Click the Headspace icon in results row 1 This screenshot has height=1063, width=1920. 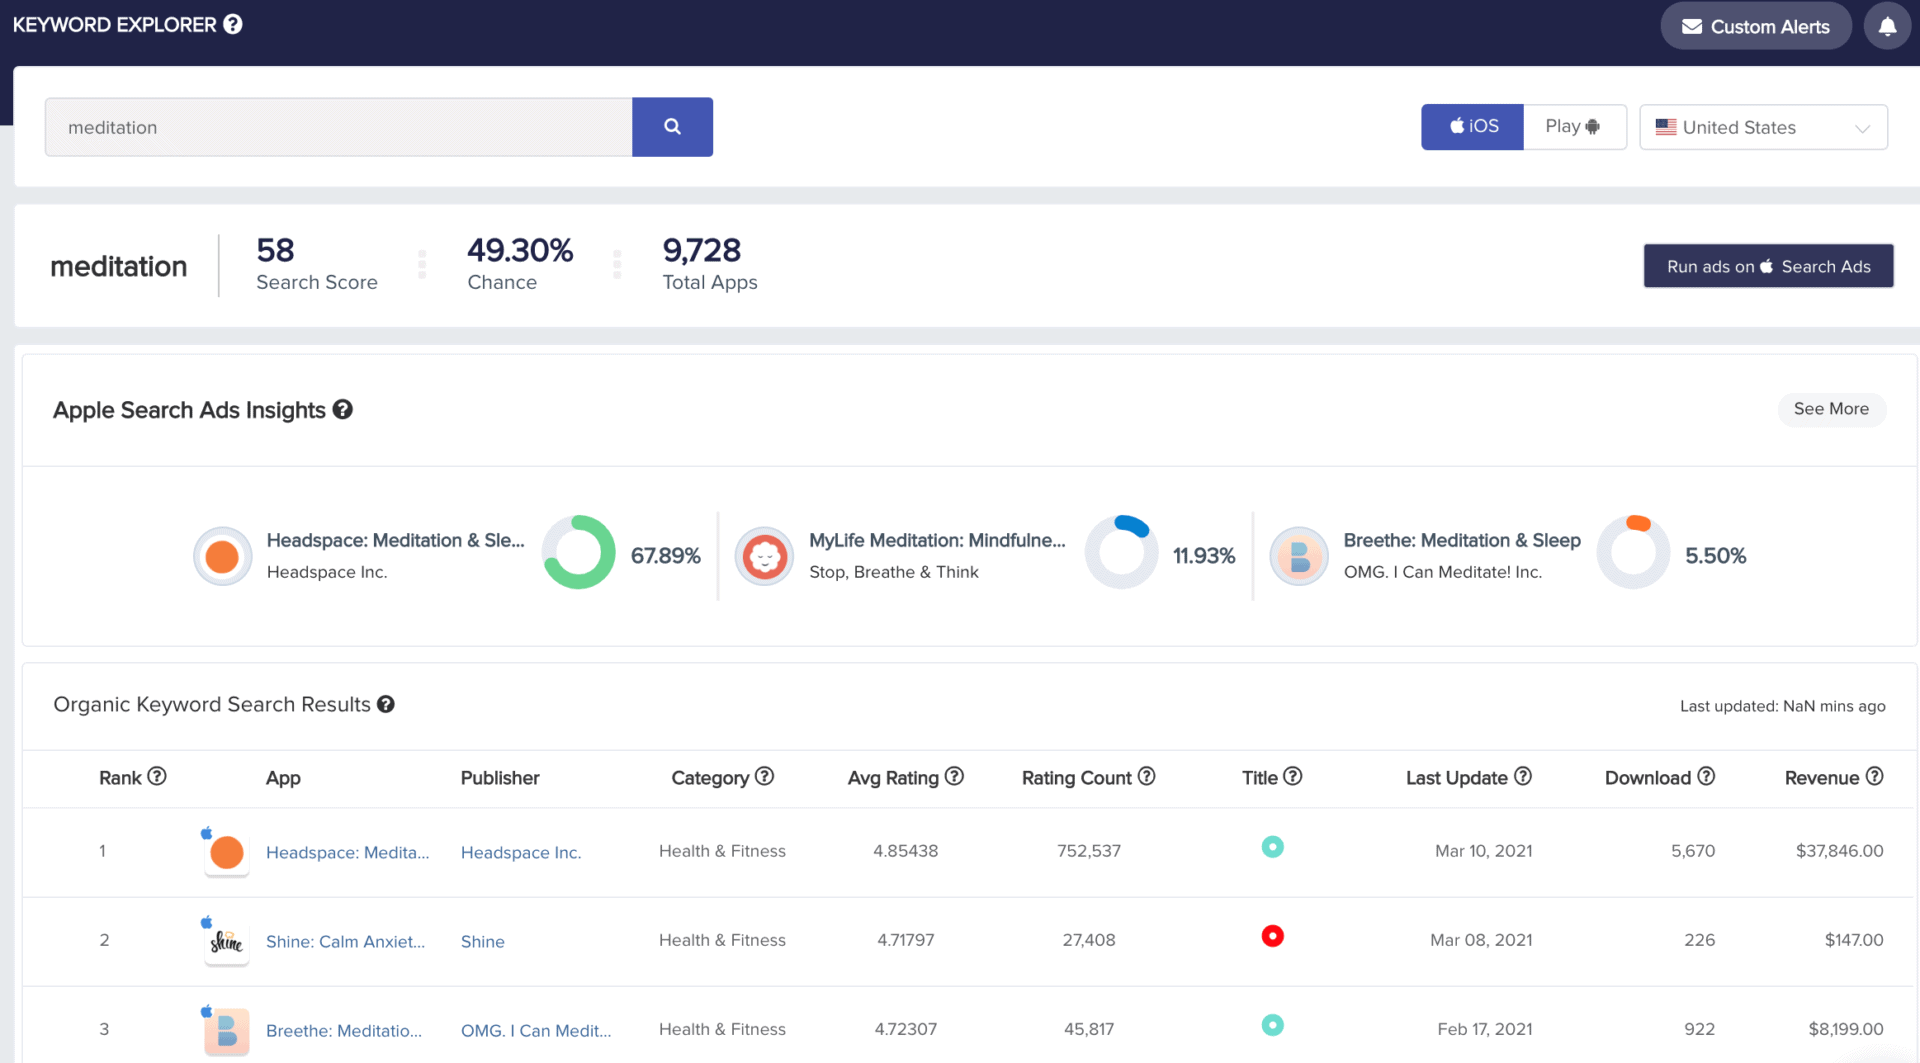pos(227,853)
